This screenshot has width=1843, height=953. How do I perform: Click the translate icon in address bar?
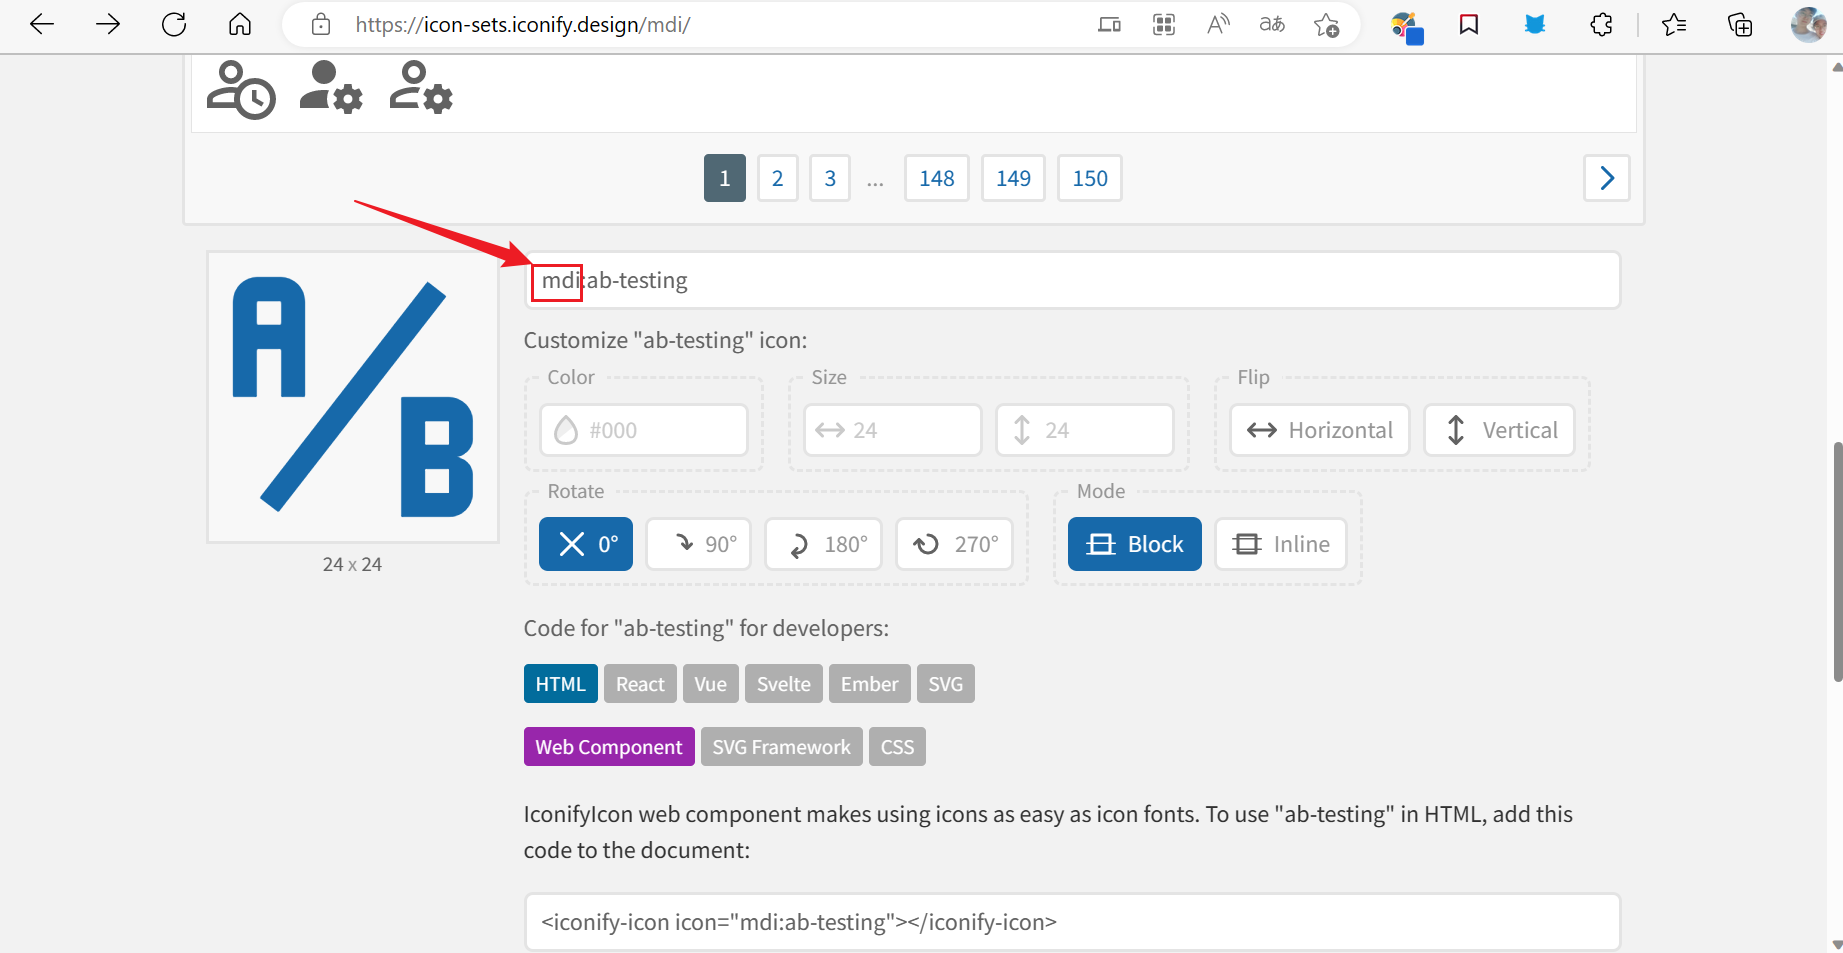coord(1272,24)
